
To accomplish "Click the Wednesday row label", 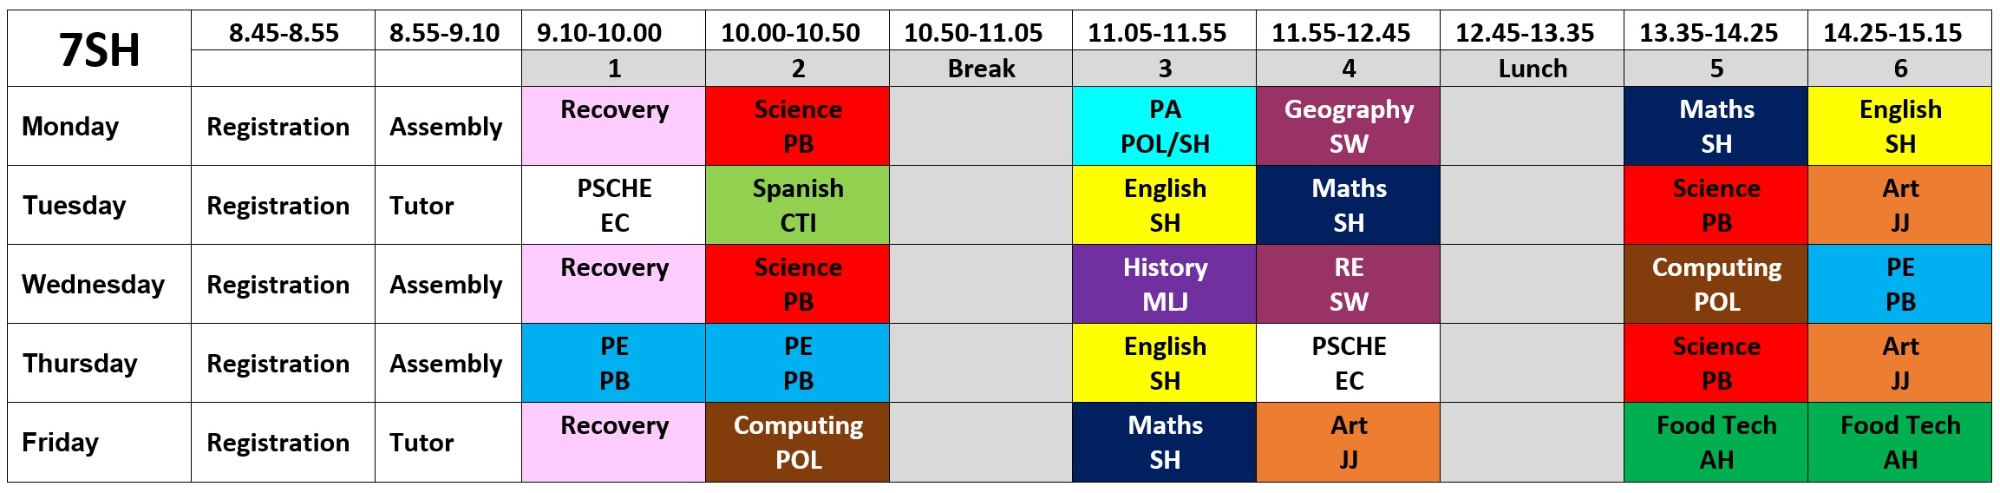I will click(93, 284).
